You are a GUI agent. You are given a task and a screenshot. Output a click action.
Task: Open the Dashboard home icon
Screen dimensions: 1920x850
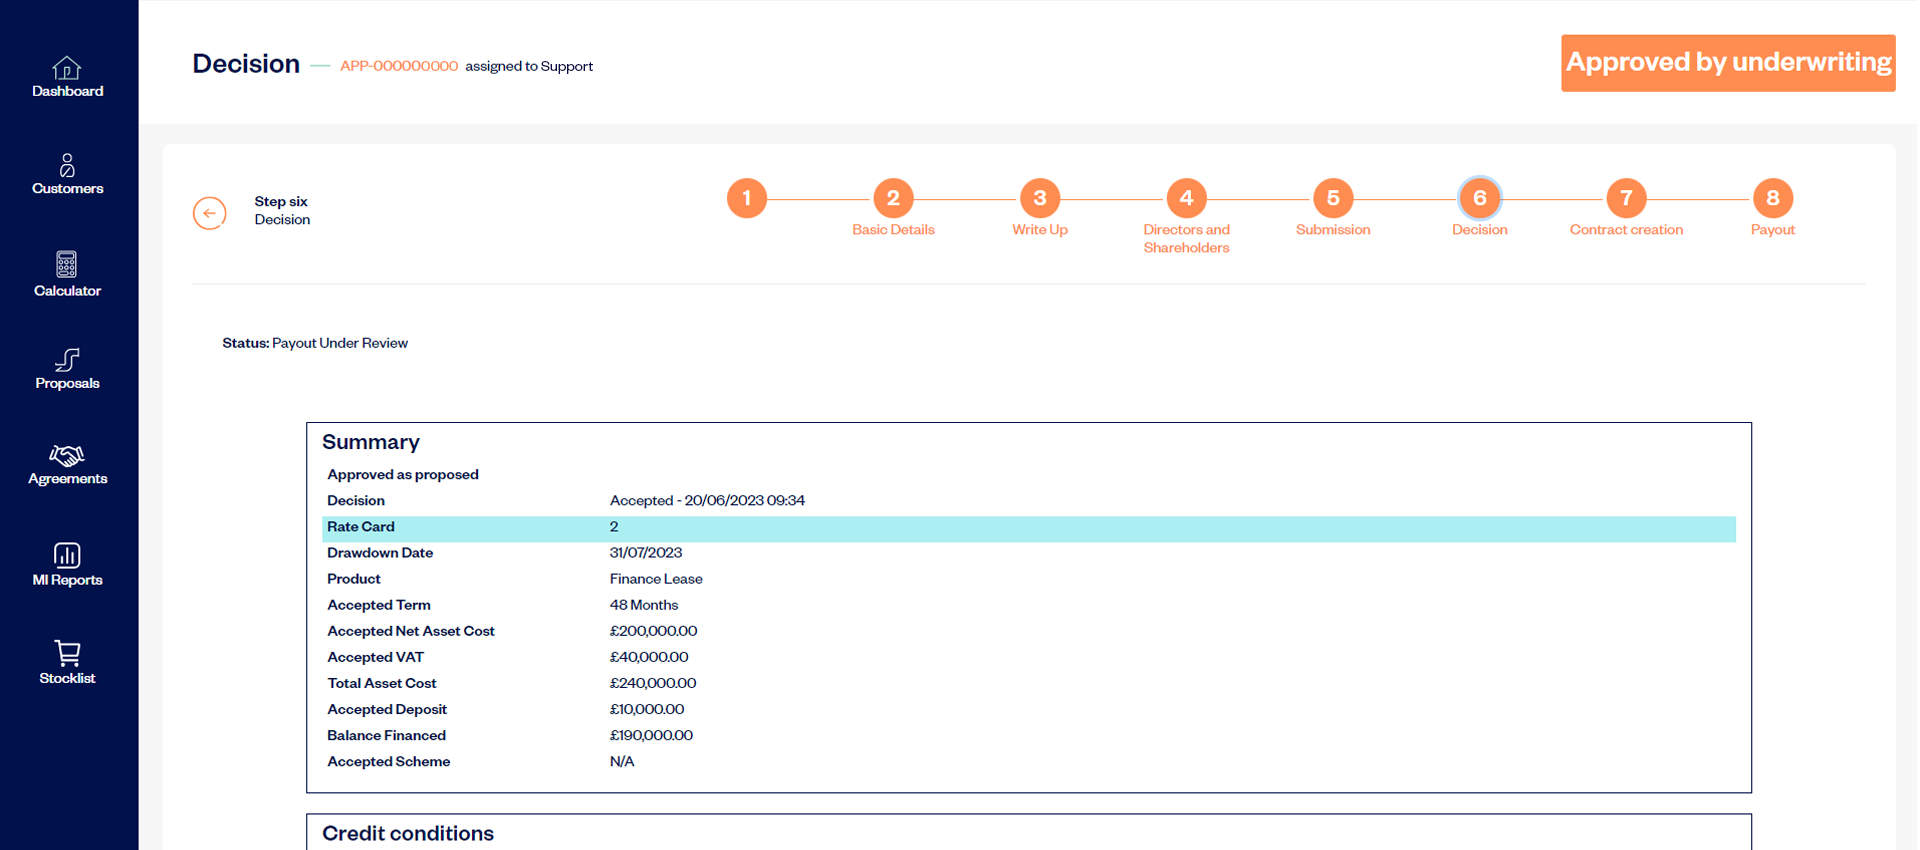pos(67,68)
